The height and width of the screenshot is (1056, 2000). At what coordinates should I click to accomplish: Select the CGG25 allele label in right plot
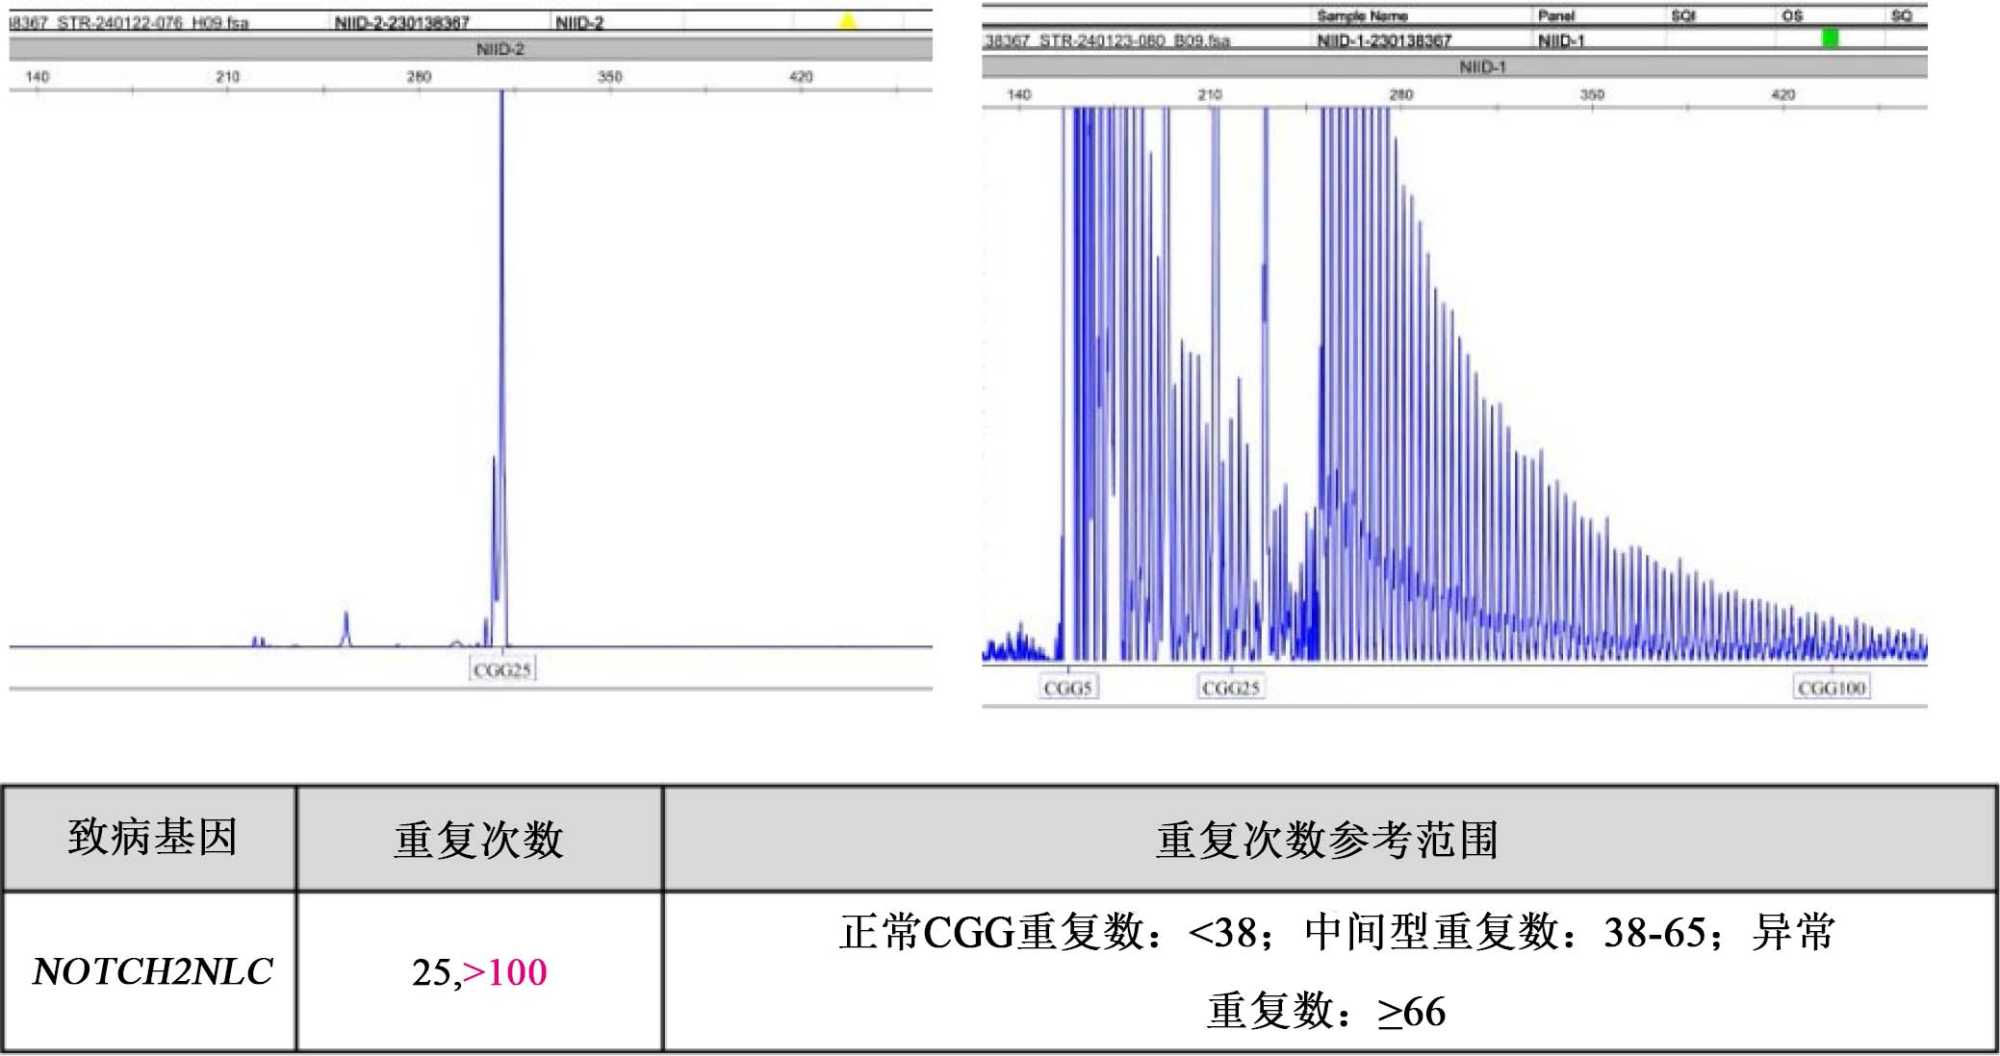[1230, 688]
